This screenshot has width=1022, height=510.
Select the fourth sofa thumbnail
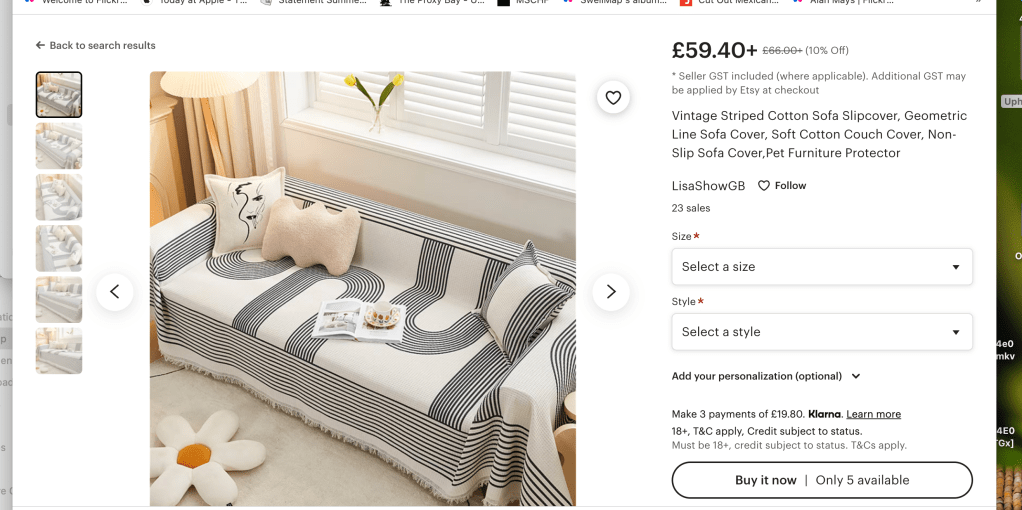(x=59, y=248)
